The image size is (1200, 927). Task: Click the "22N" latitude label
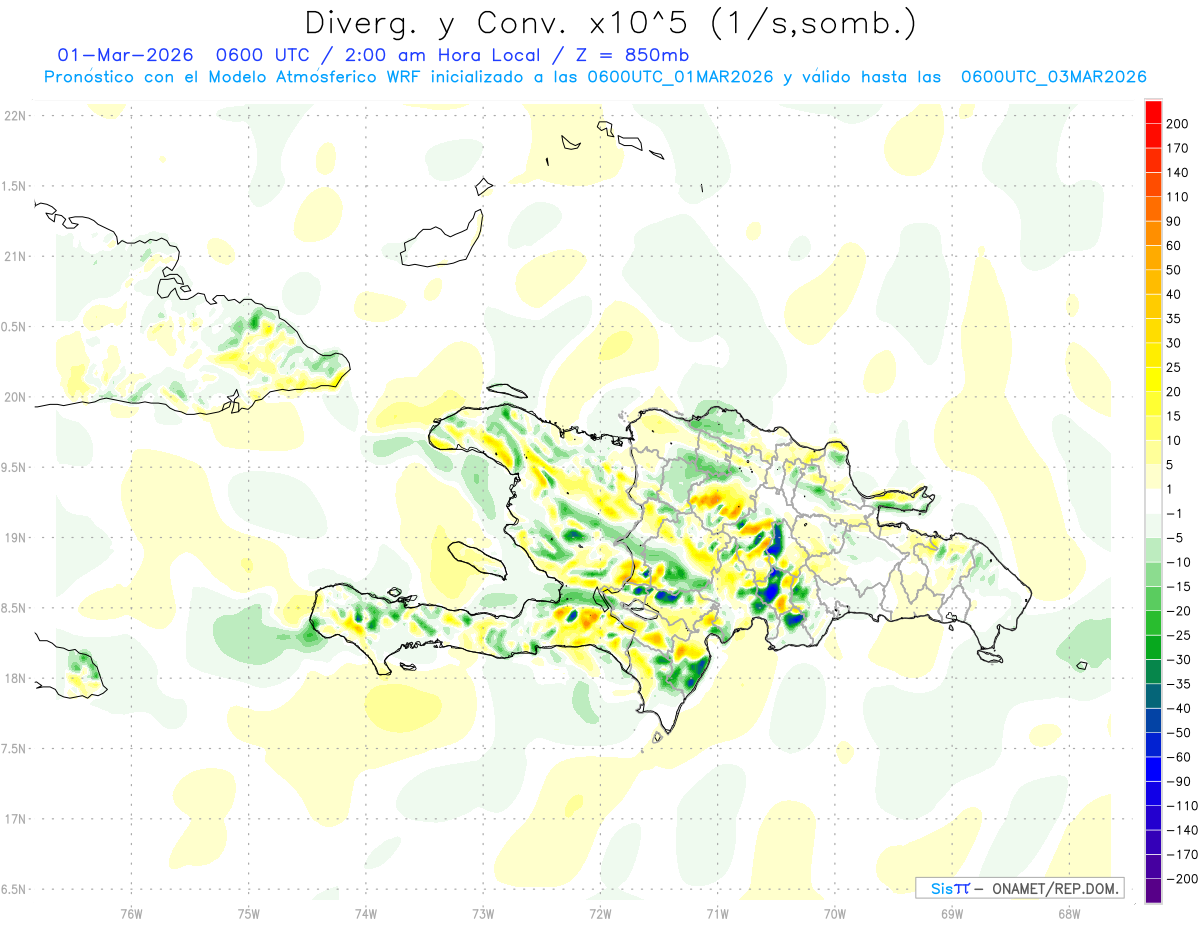15,115
